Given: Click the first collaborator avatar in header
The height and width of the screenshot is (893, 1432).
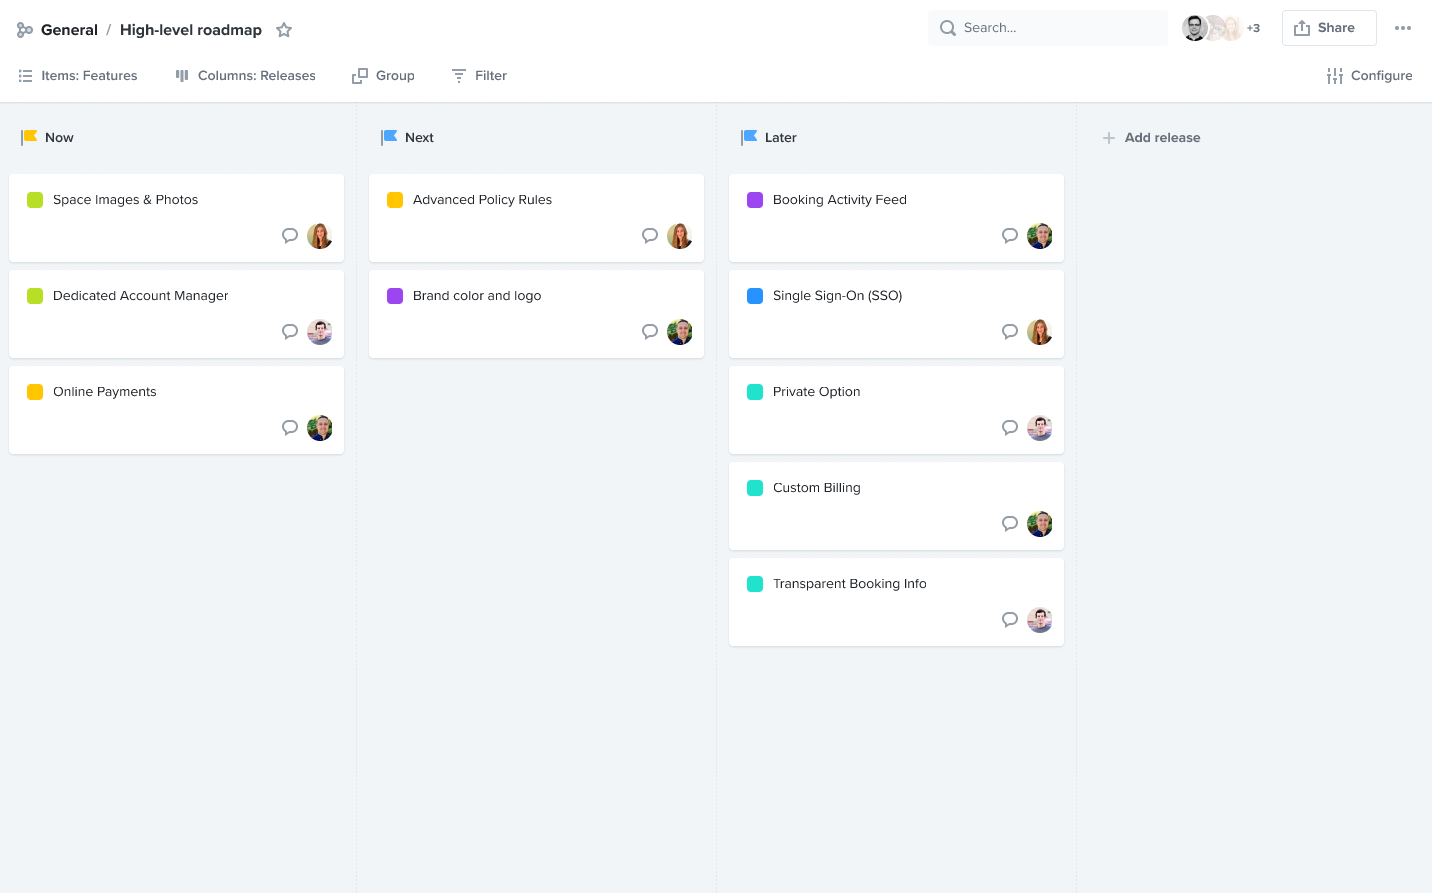Looking at the screenshot, I should pos(1195,28).
